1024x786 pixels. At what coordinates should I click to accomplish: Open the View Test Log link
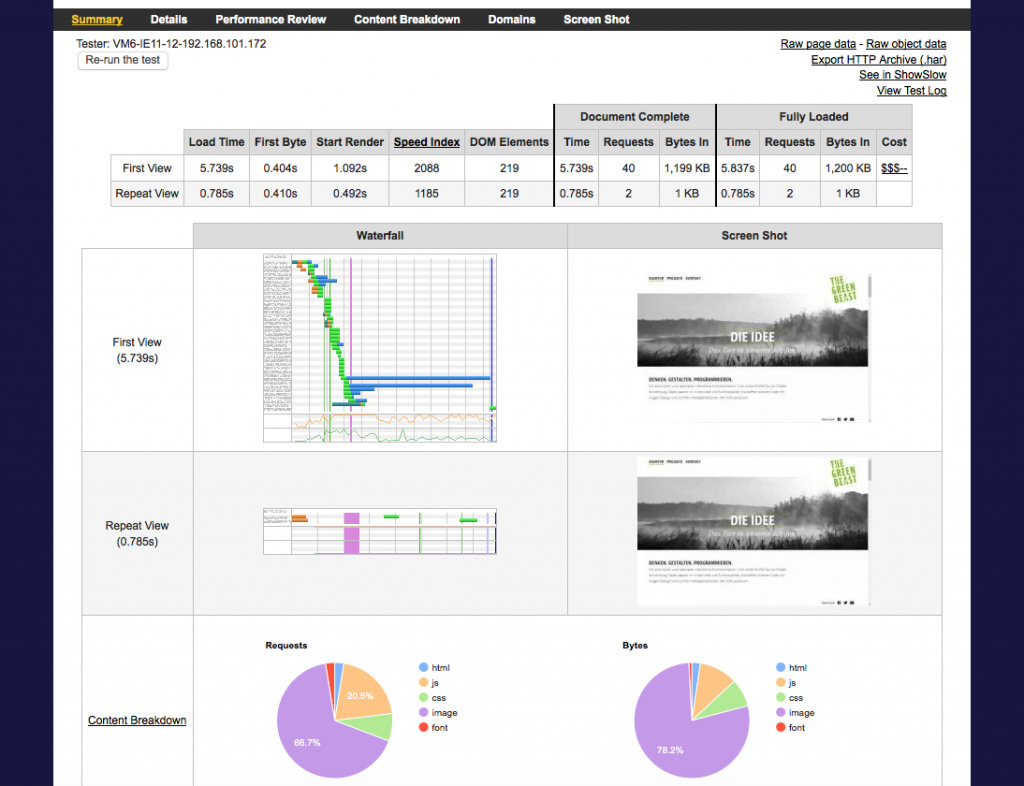tap(911, 91)
